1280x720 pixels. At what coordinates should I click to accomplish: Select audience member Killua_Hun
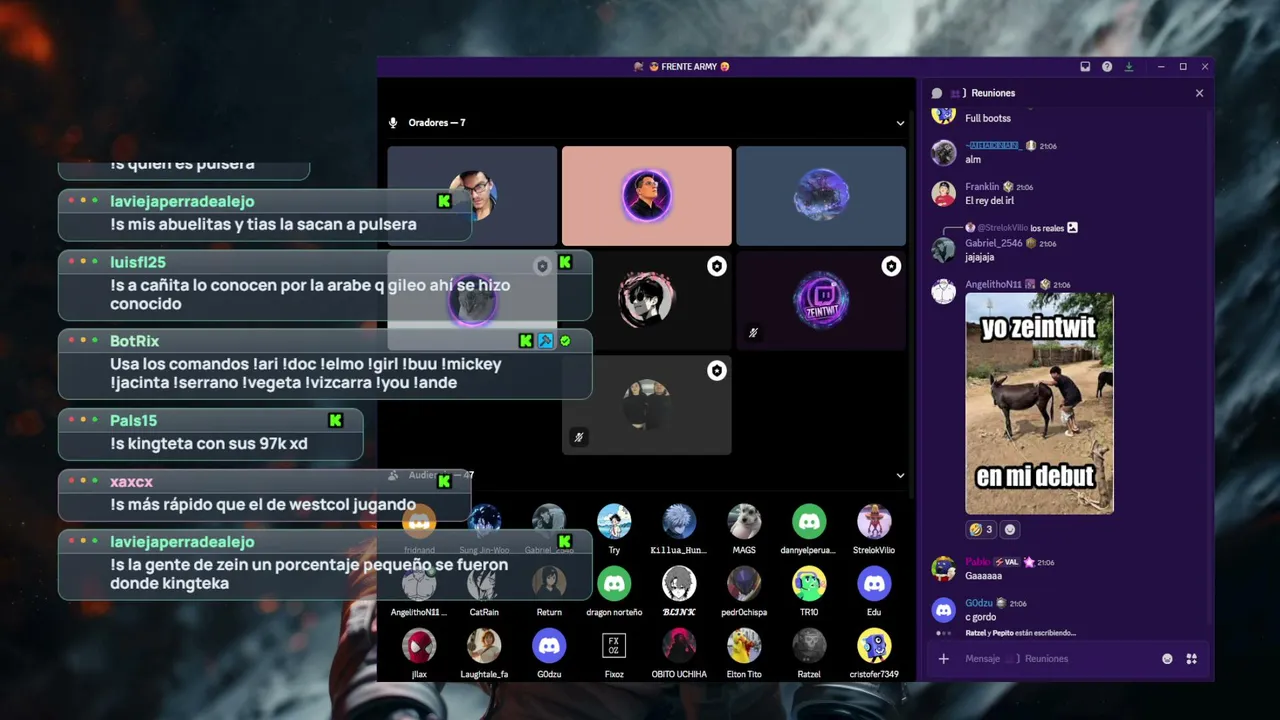coord(679,529)
